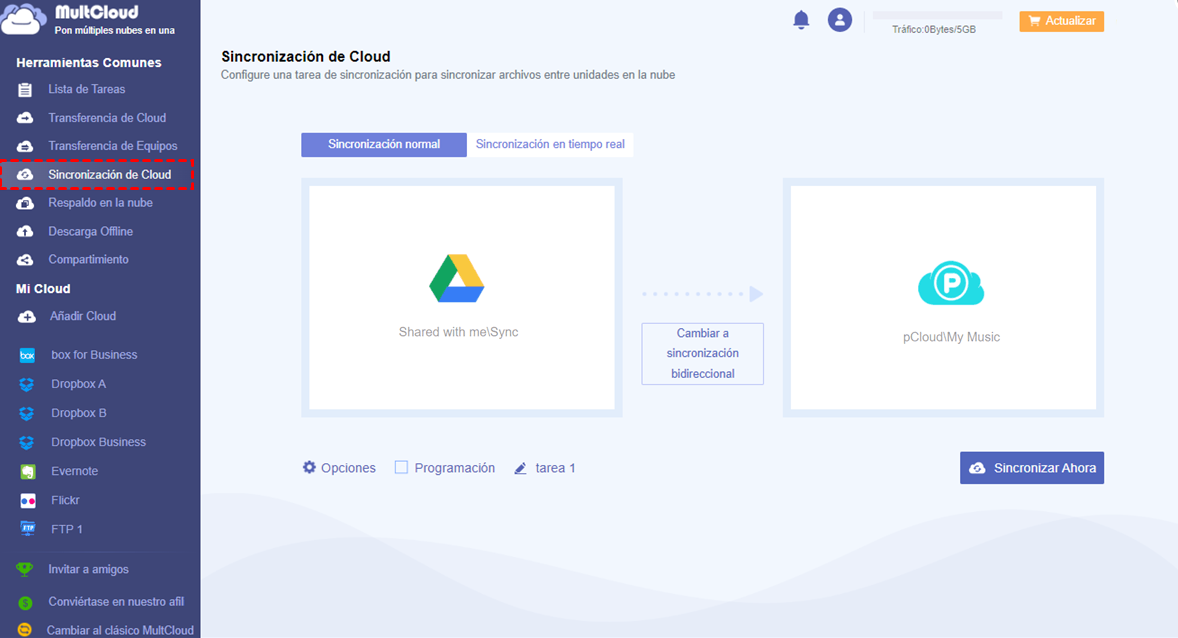Image resolution: width=1178 pixels, height=638 pixels.
Task: Click the Sincronizar Ahora button
Action: [1032, 467]
